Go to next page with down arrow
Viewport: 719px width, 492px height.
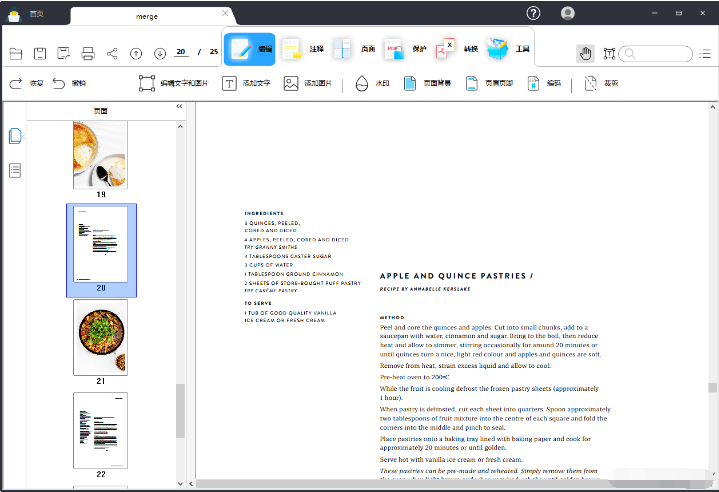[159, 53]
